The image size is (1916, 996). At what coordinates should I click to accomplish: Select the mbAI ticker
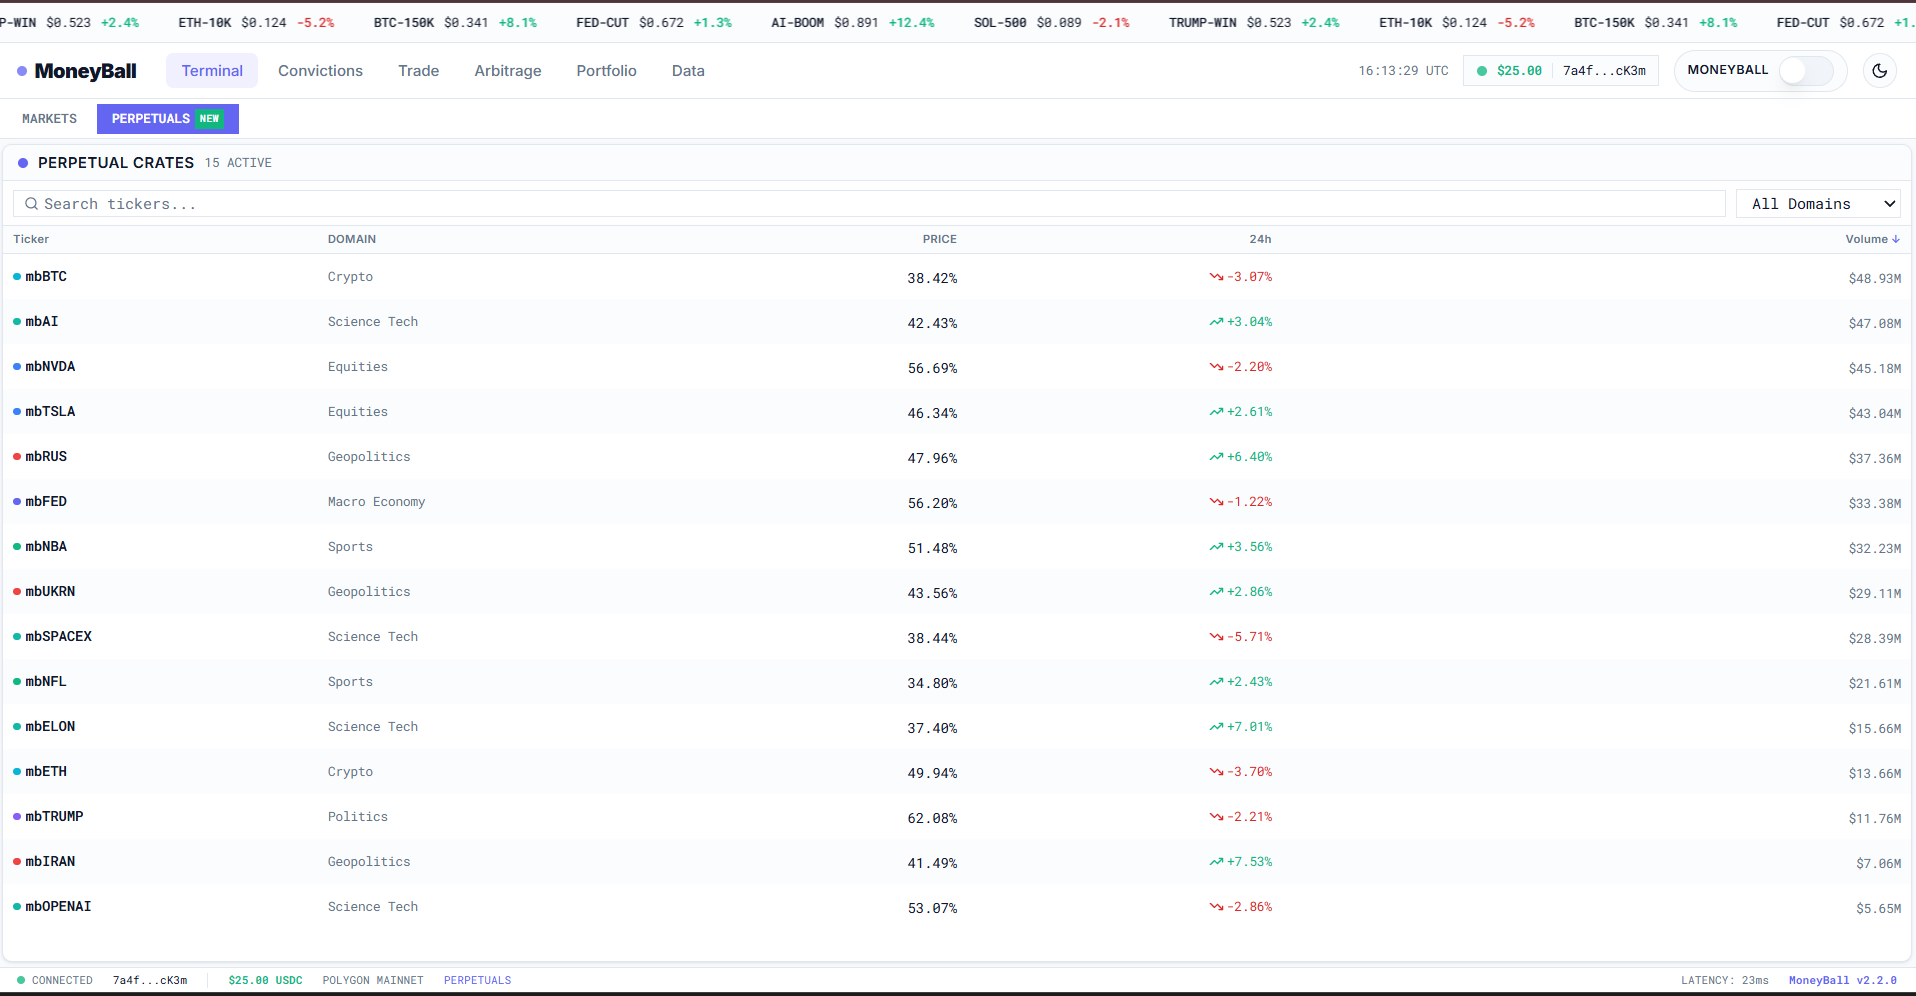tap(42, 322)
